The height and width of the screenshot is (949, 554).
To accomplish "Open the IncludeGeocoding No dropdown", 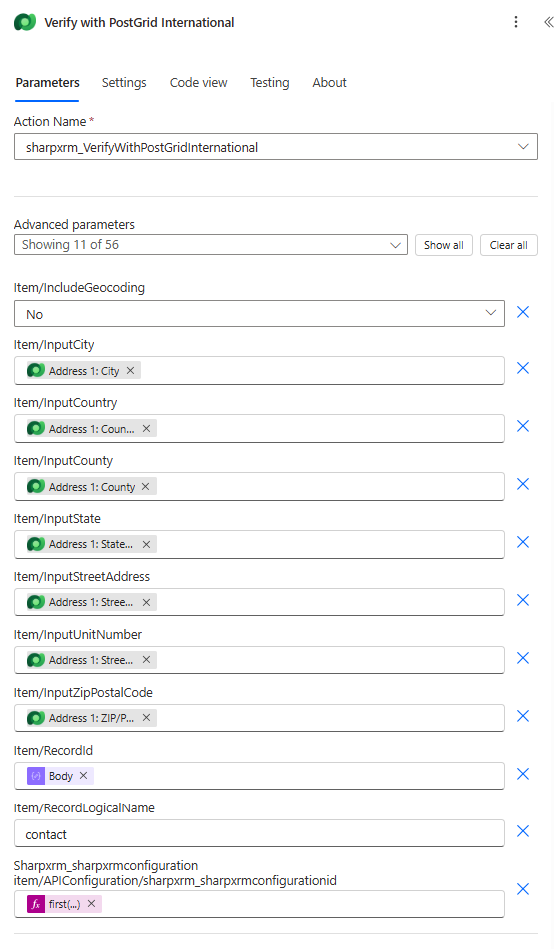I will click(x=259, y=314).
